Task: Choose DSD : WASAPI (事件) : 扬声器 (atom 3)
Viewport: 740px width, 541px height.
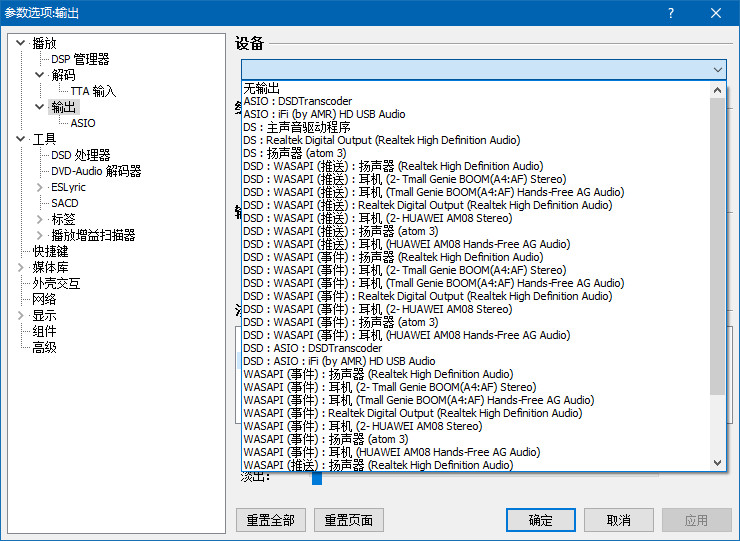Action: click(476, 322)
